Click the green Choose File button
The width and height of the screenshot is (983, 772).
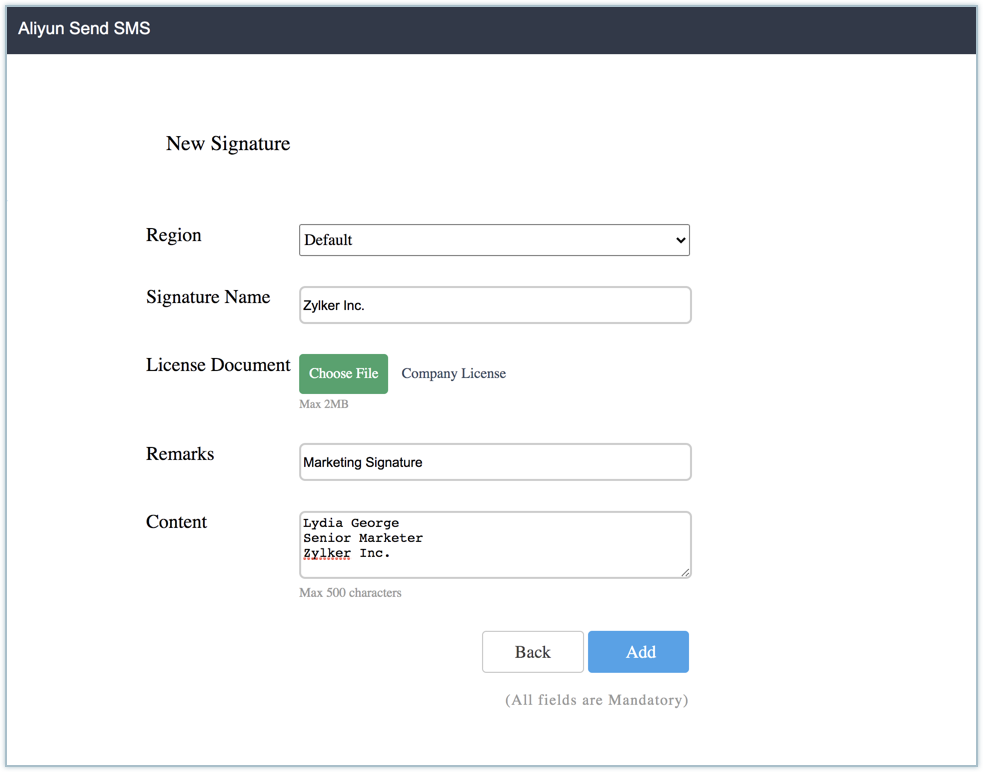click(344, 374)
